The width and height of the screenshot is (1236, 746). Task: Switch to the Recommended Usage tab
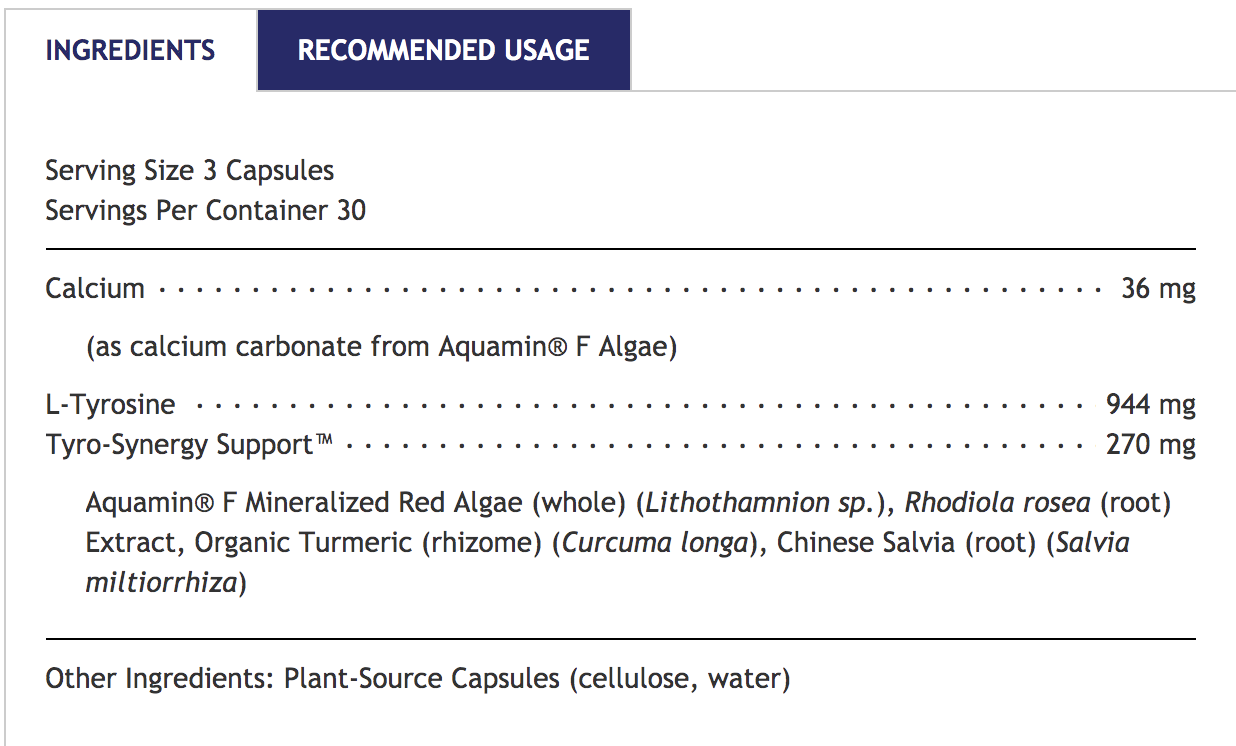[x=443, y=51]
